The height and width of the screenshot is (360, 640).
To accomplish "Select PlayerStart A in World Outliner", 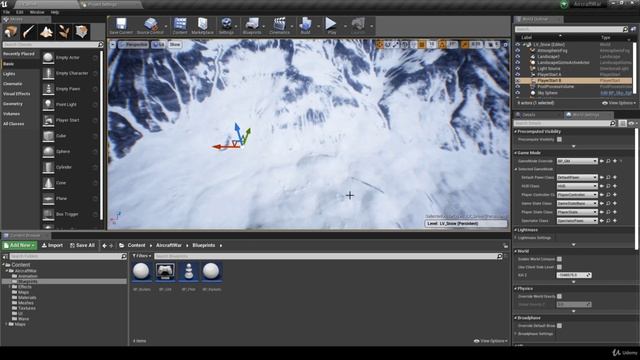I will point(549,75).
